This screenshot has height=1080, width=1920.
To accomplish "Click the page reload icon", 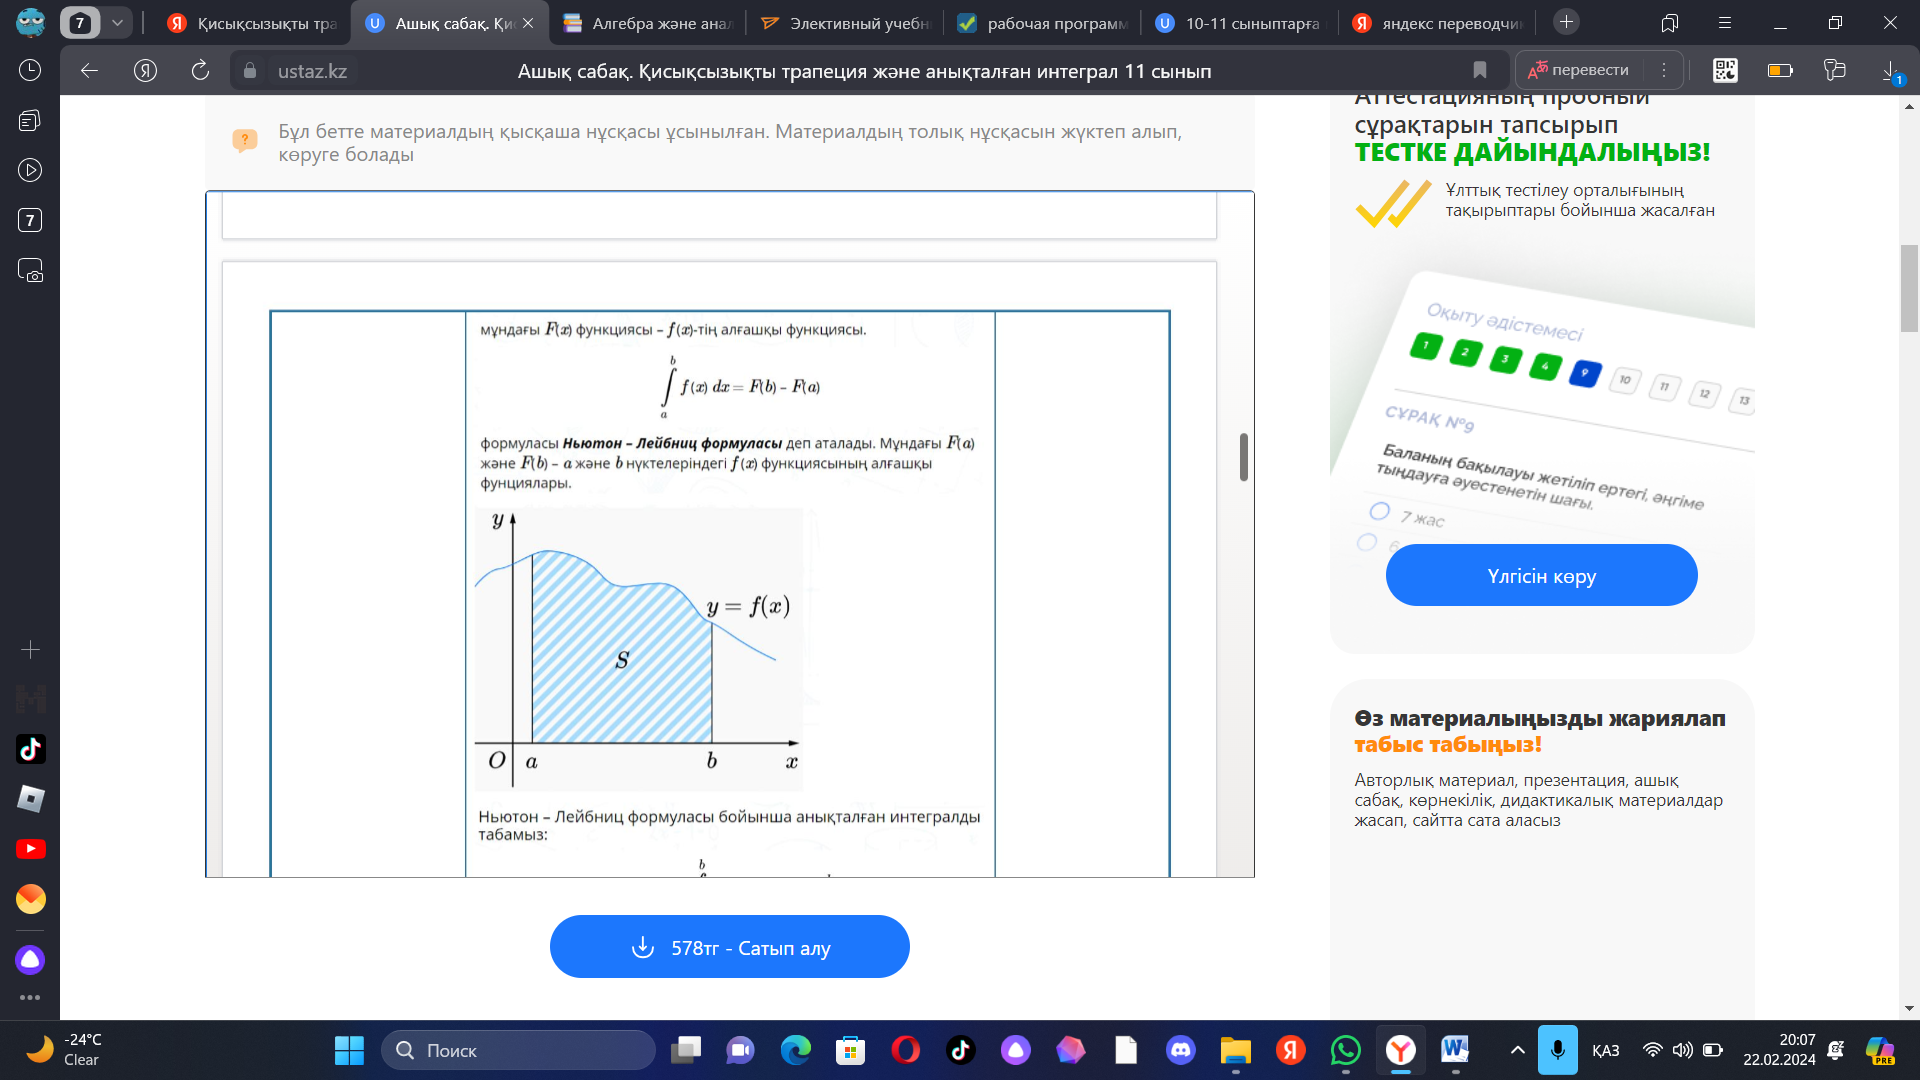I will 200,70.
